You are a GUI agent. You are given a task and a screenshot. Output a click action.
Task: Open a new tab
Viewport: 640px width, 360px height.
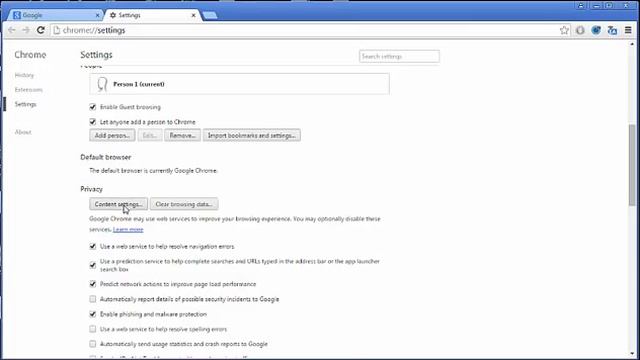[210, 15]
